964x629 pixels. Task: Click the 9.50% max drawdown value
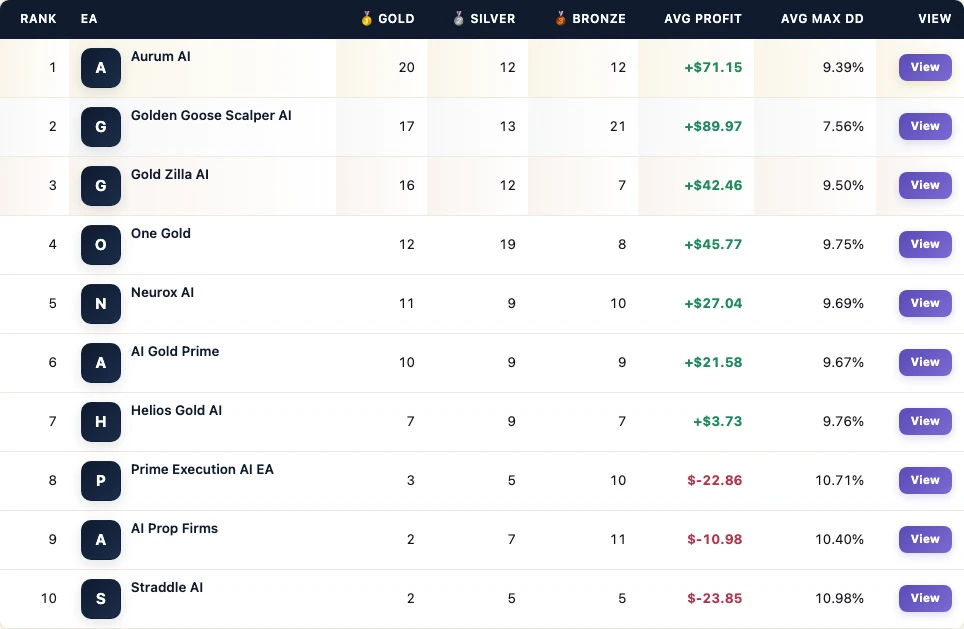(x=843, y=186)
